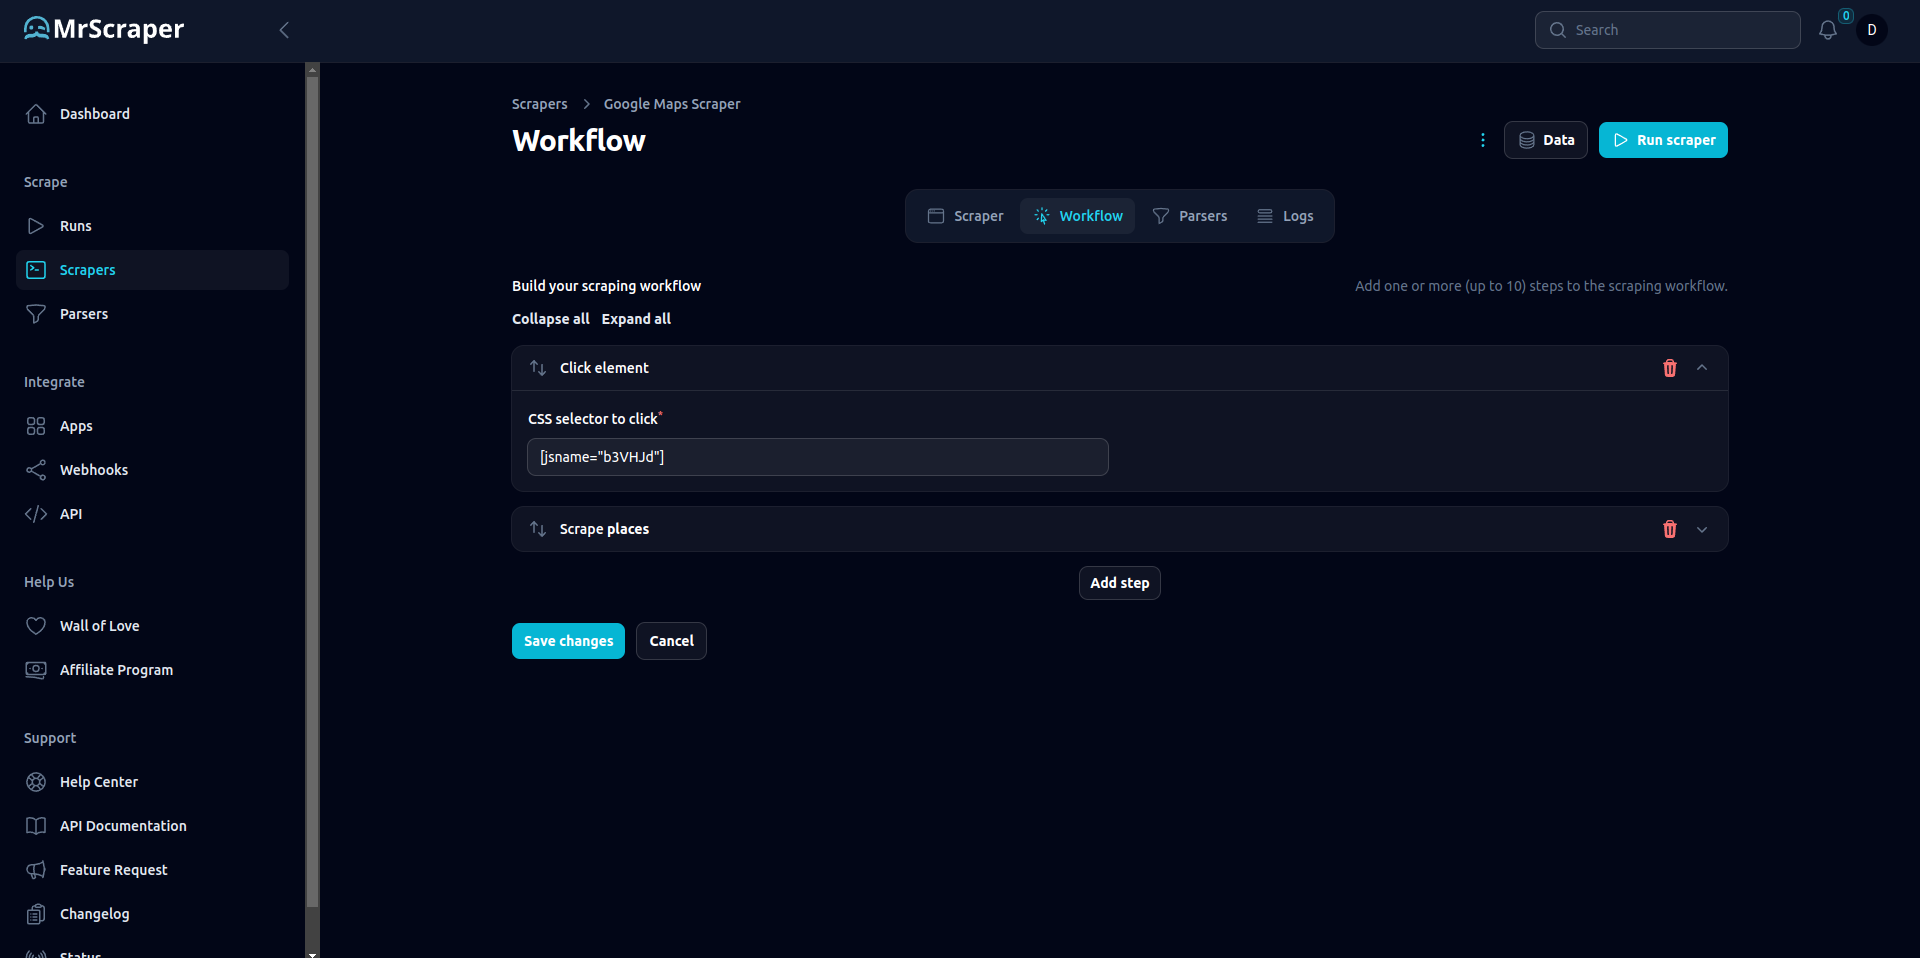This screenshot has width=1920, height=958.
Task: Go to Runs in the sidebar
Action: (x=152, y=226)
